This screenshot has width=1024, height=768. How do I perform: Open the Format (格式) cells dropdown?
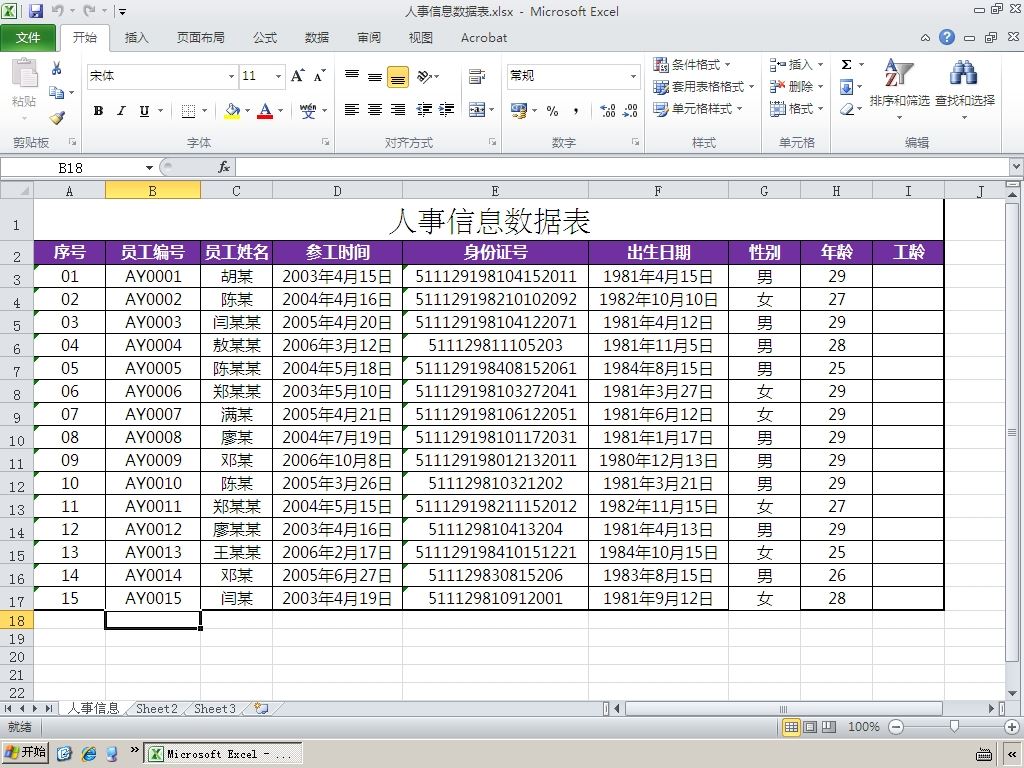tap(797, 109)
